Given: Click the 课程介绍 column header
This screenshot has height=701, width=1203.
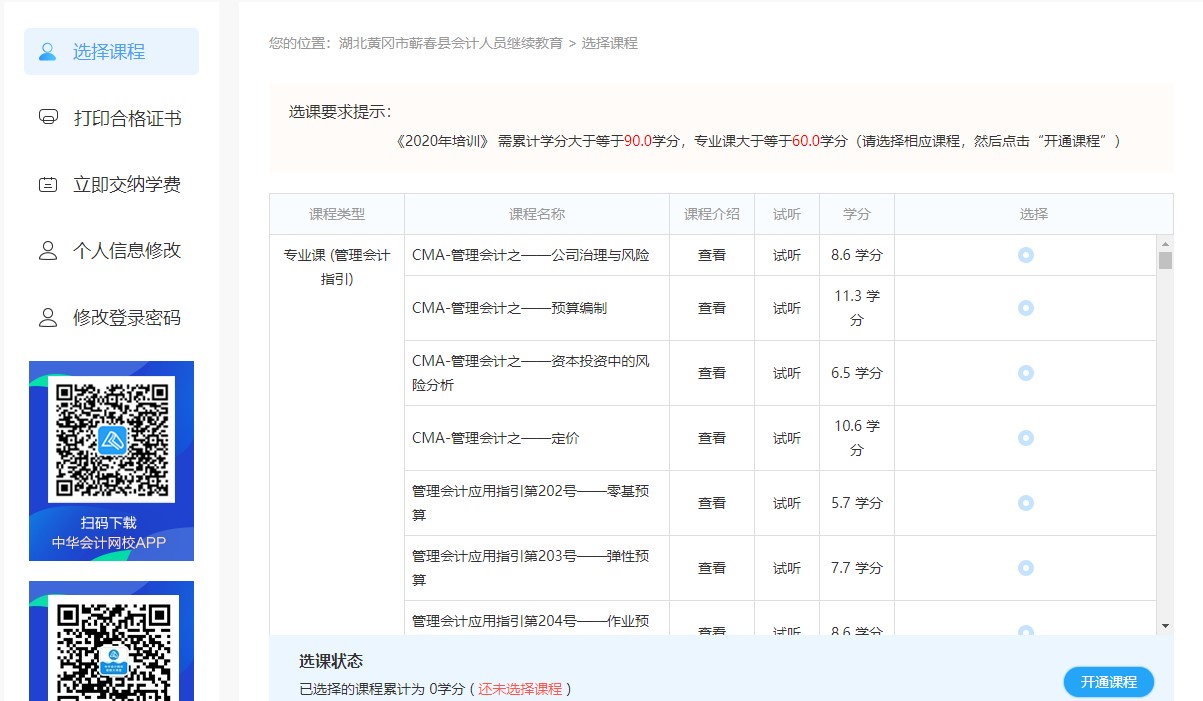Looking at the screenshot, I should (x=712, y=214).
